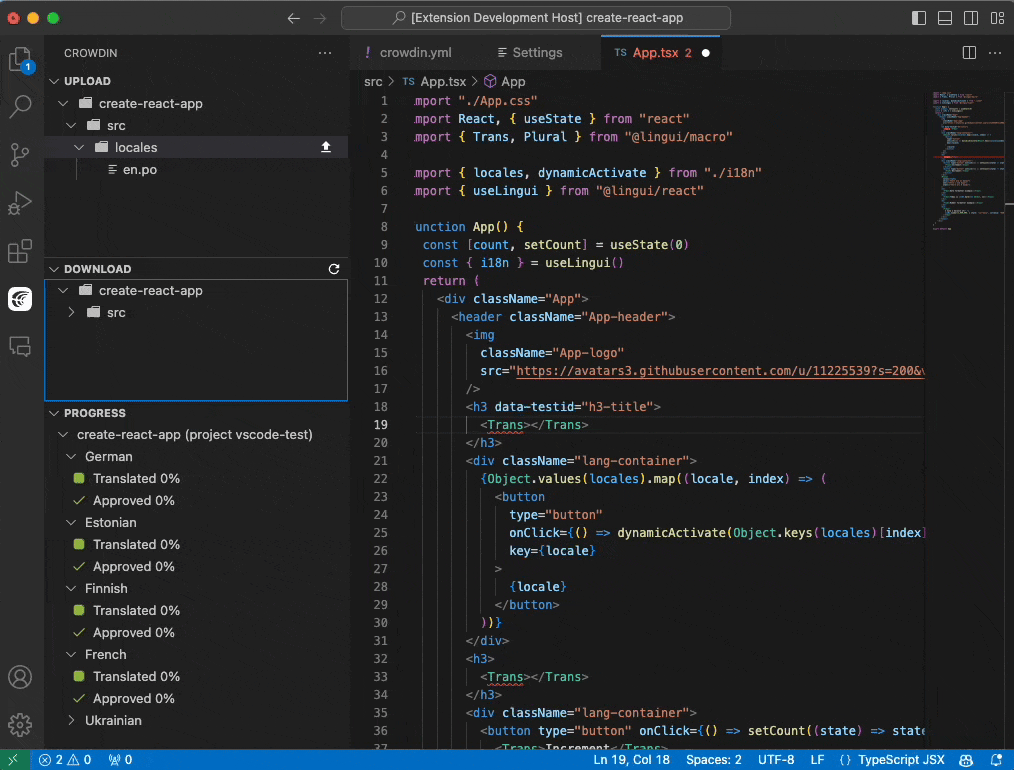1014x770 pixels.
Task: Open Source Control view
Action: coord(20,154)
